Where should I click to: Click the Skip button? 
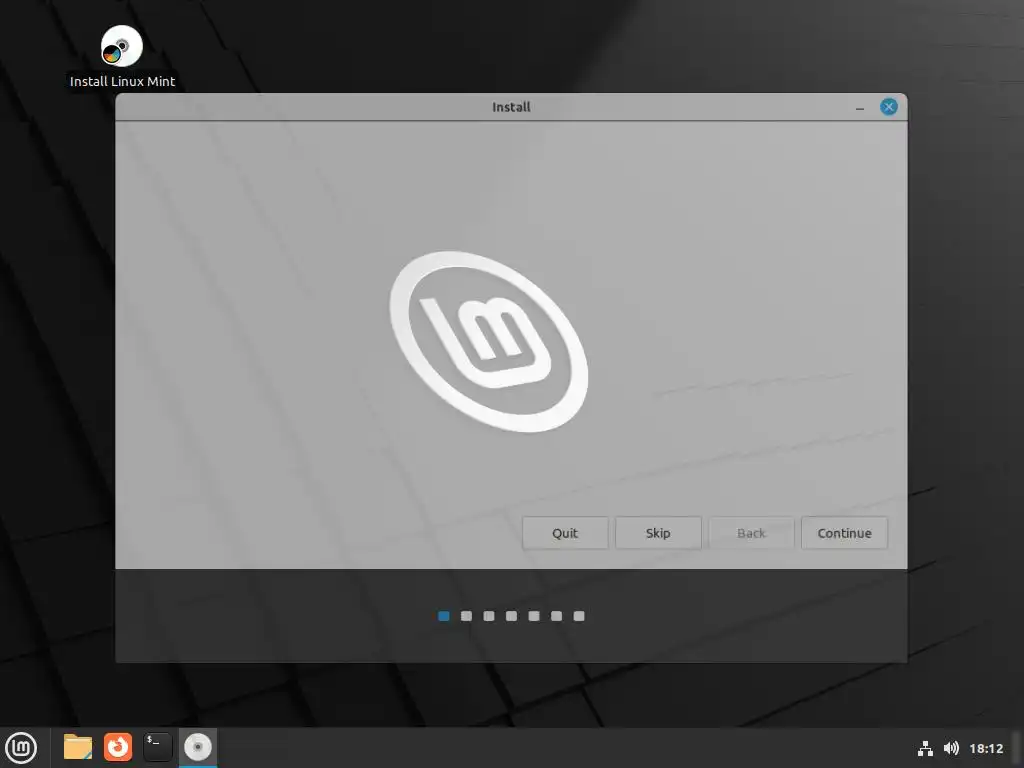[x=658, y=533]
